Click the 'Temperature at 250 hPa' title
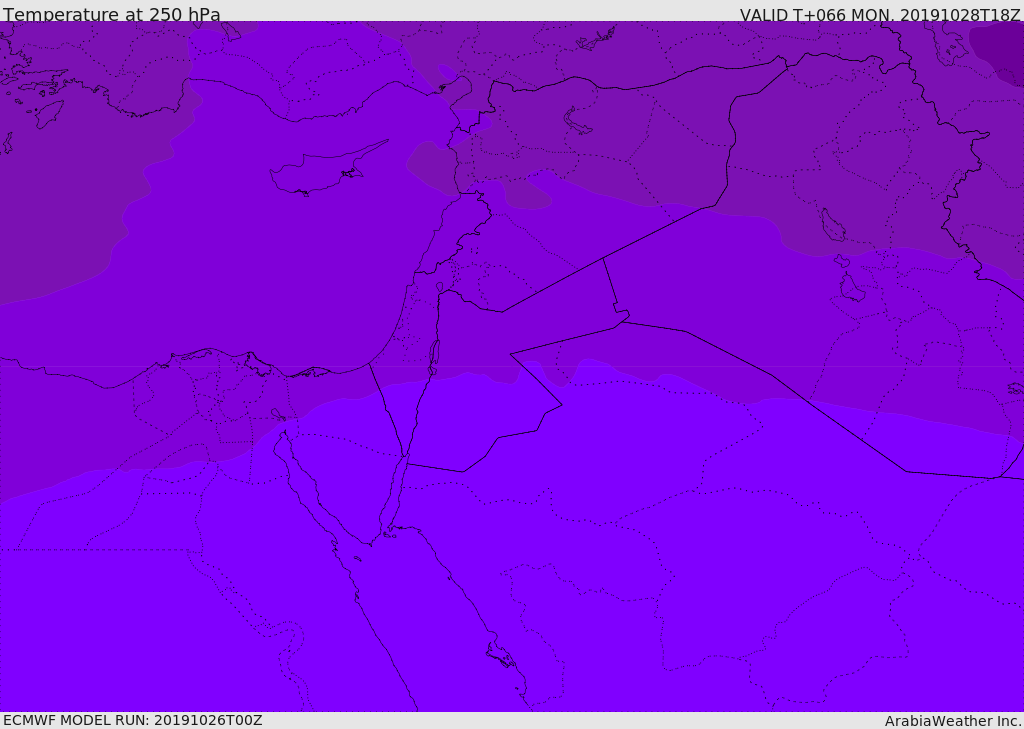 click(112, 14)
